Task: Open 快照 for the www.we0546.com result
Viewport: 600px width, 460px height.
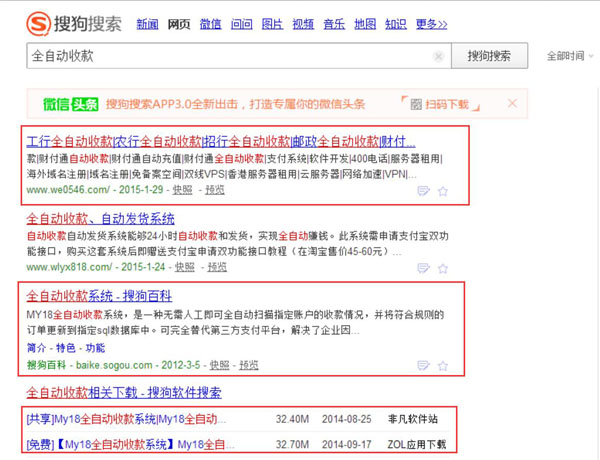Action: tap(183, 190)
